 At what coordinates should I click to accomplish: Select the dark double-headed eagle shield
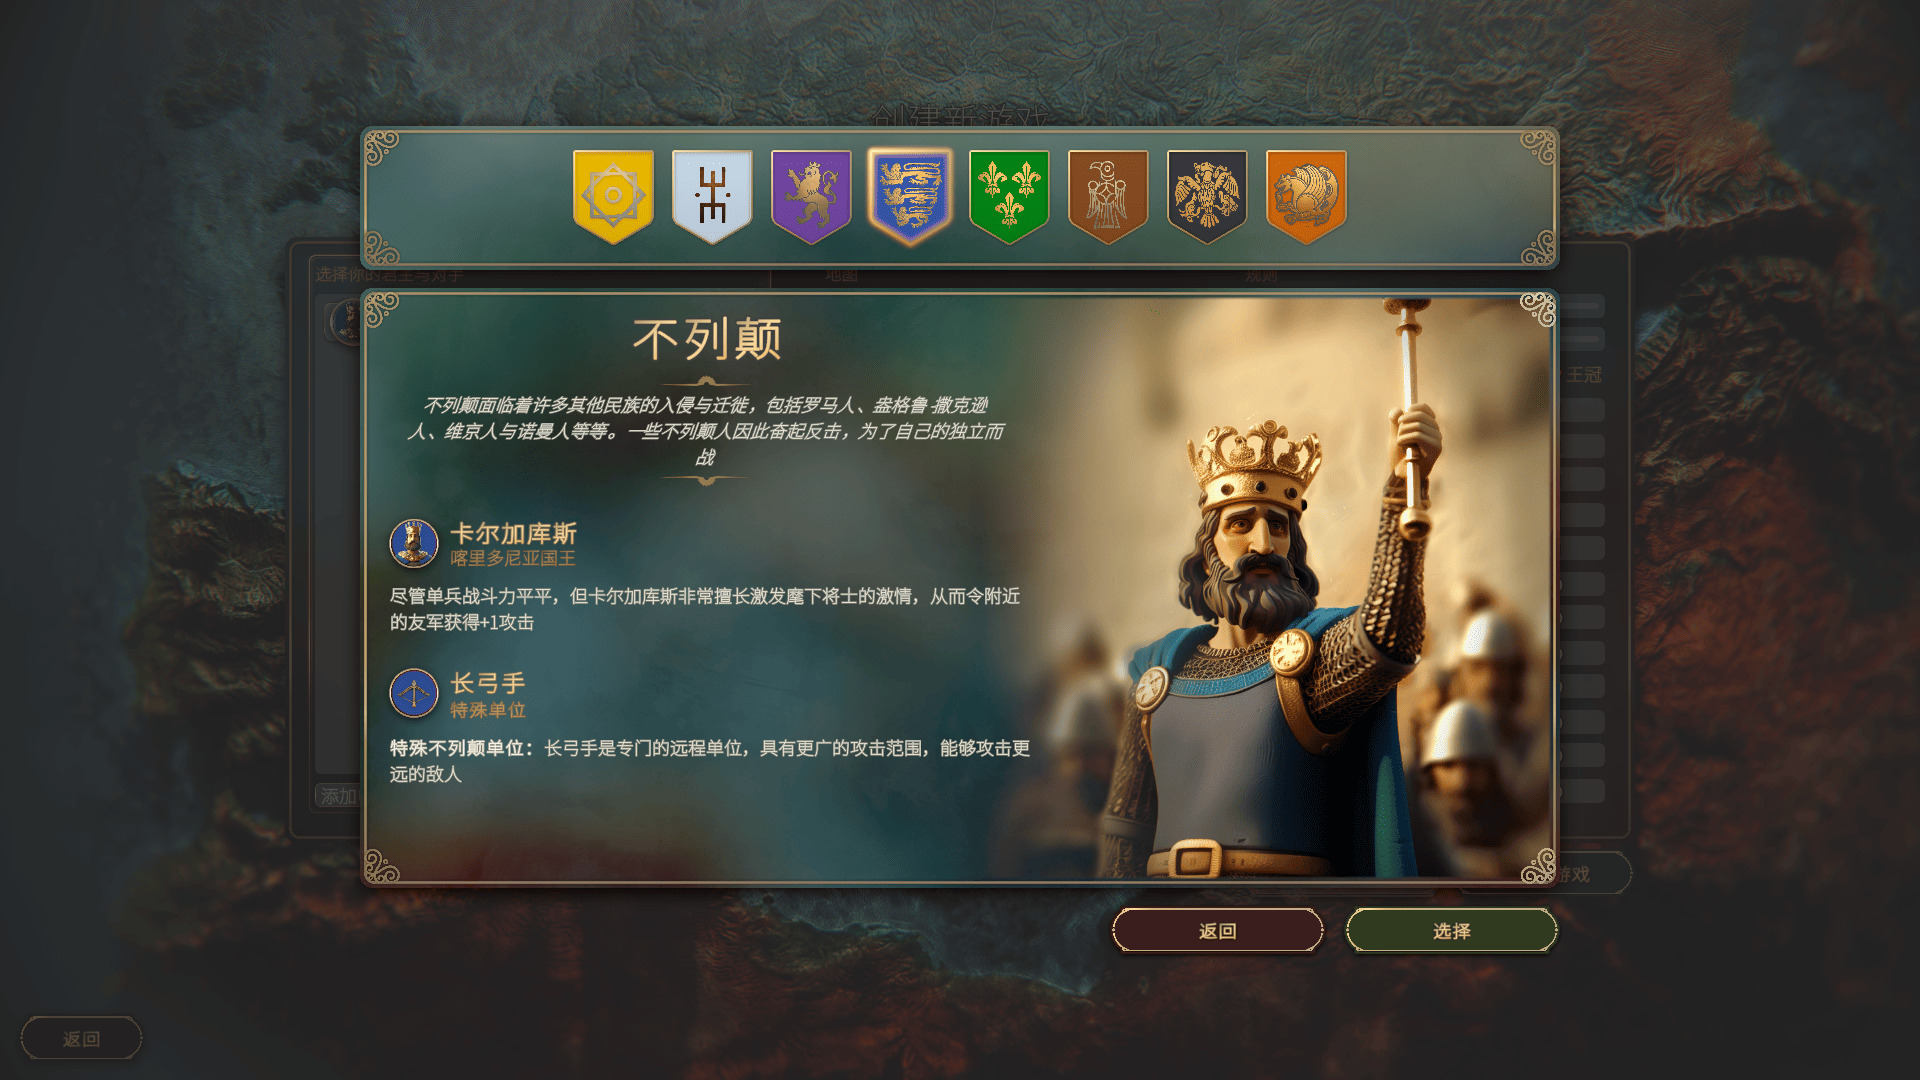(x=1207, y=196)
